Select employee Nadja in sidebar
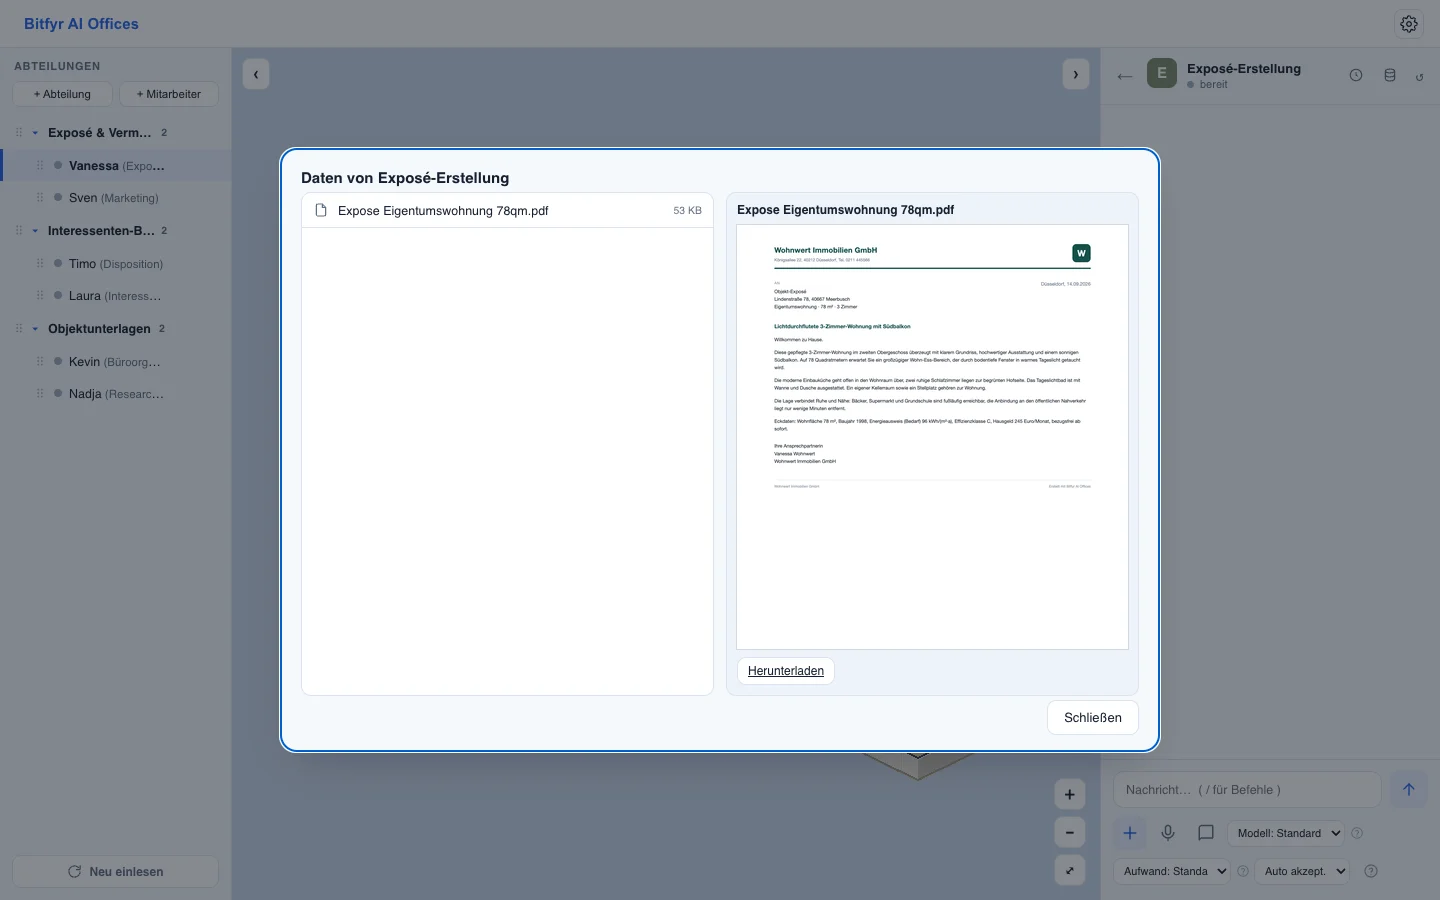 (116, 394)
